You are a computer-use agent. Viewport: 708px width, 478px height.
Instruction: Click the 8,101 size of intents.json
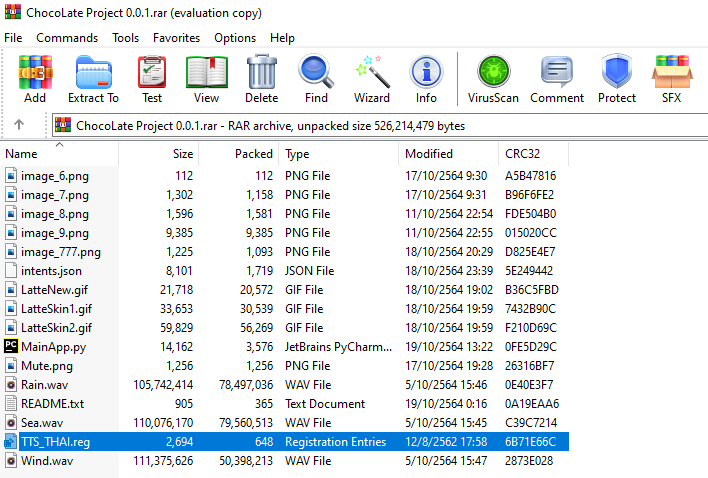pos(179,271)
